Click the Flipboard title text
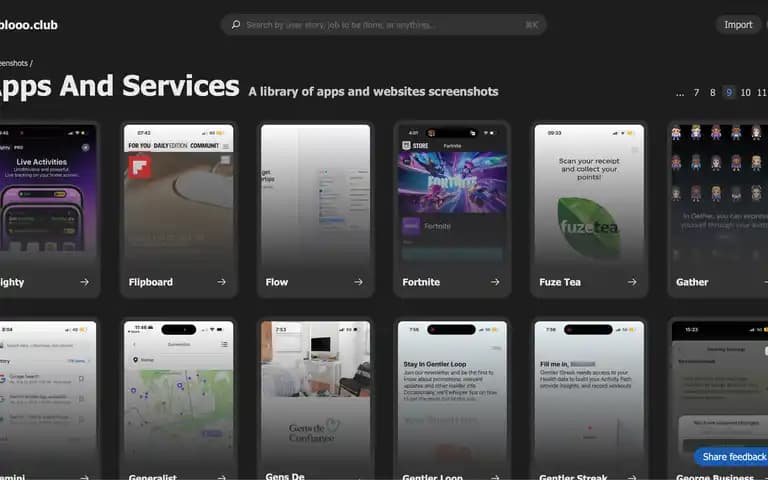Viewport: 768px width, 480px height. (x=150, y=282)
